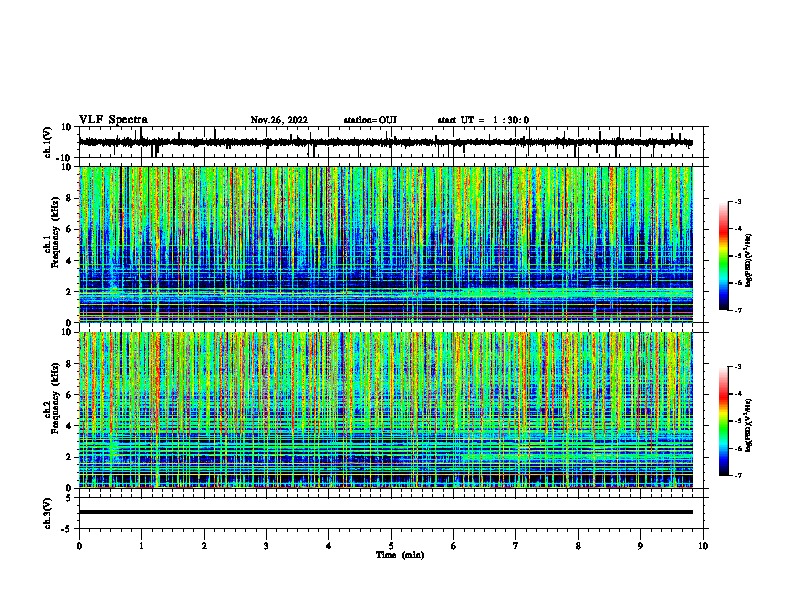Viewport: 792px width, 612px height.
Task: Click the "ch.2 Frequency (kHz)" axis label
Action: click(x=52, y=398)
